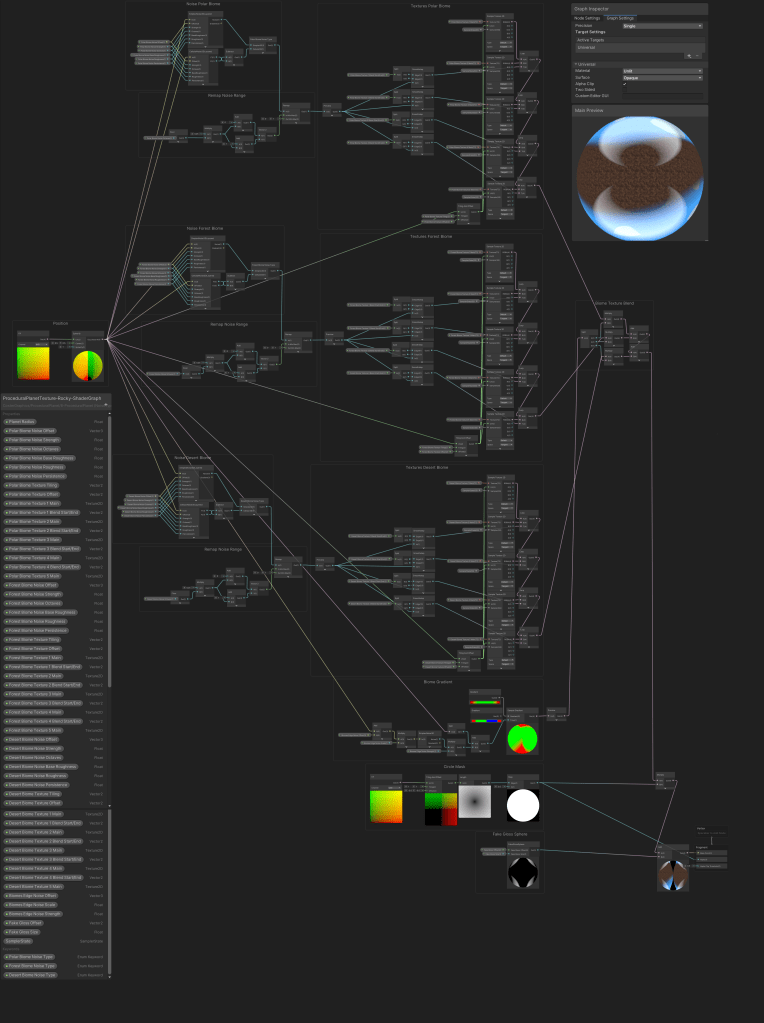Open the Surface dropdown set to Opaque

662,78
